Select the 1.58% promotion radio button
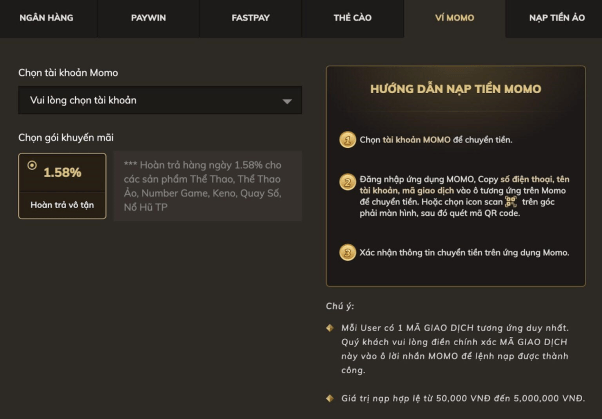The image size is (602, 419). tap(32, 166)
